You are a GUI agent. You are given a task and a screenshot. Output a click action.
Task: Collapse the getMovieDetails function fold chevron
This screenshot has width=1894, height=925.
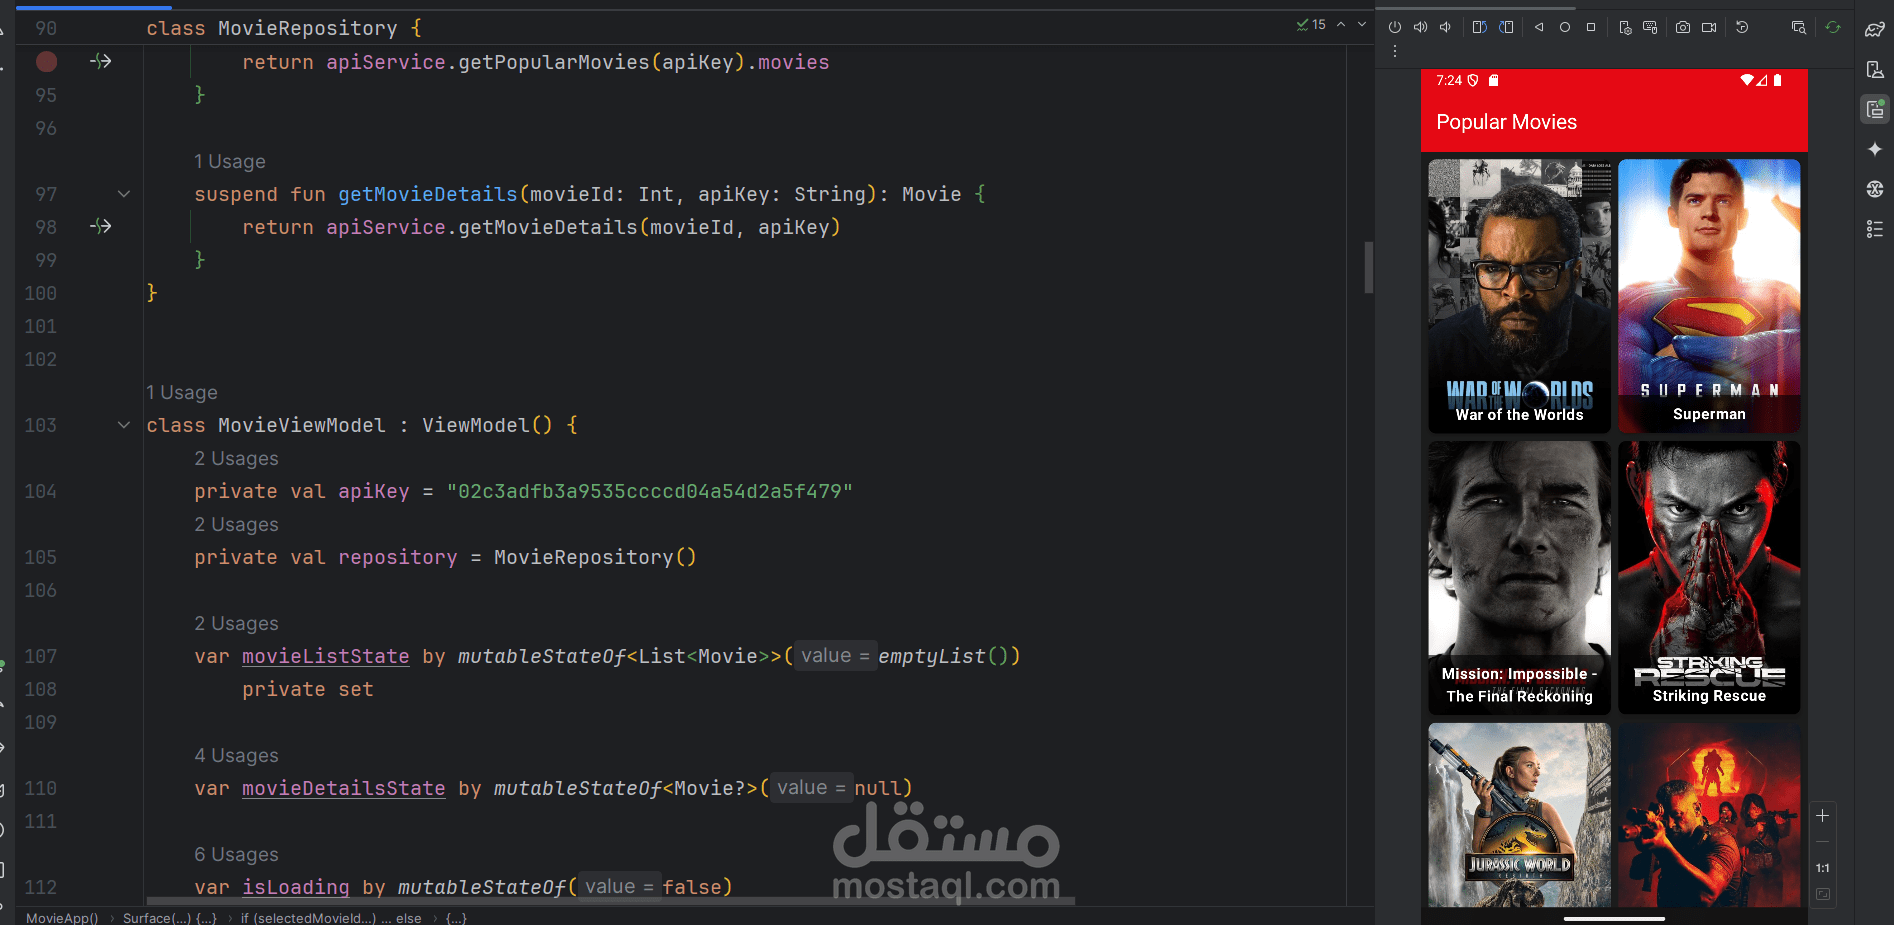tap(124, 194)
